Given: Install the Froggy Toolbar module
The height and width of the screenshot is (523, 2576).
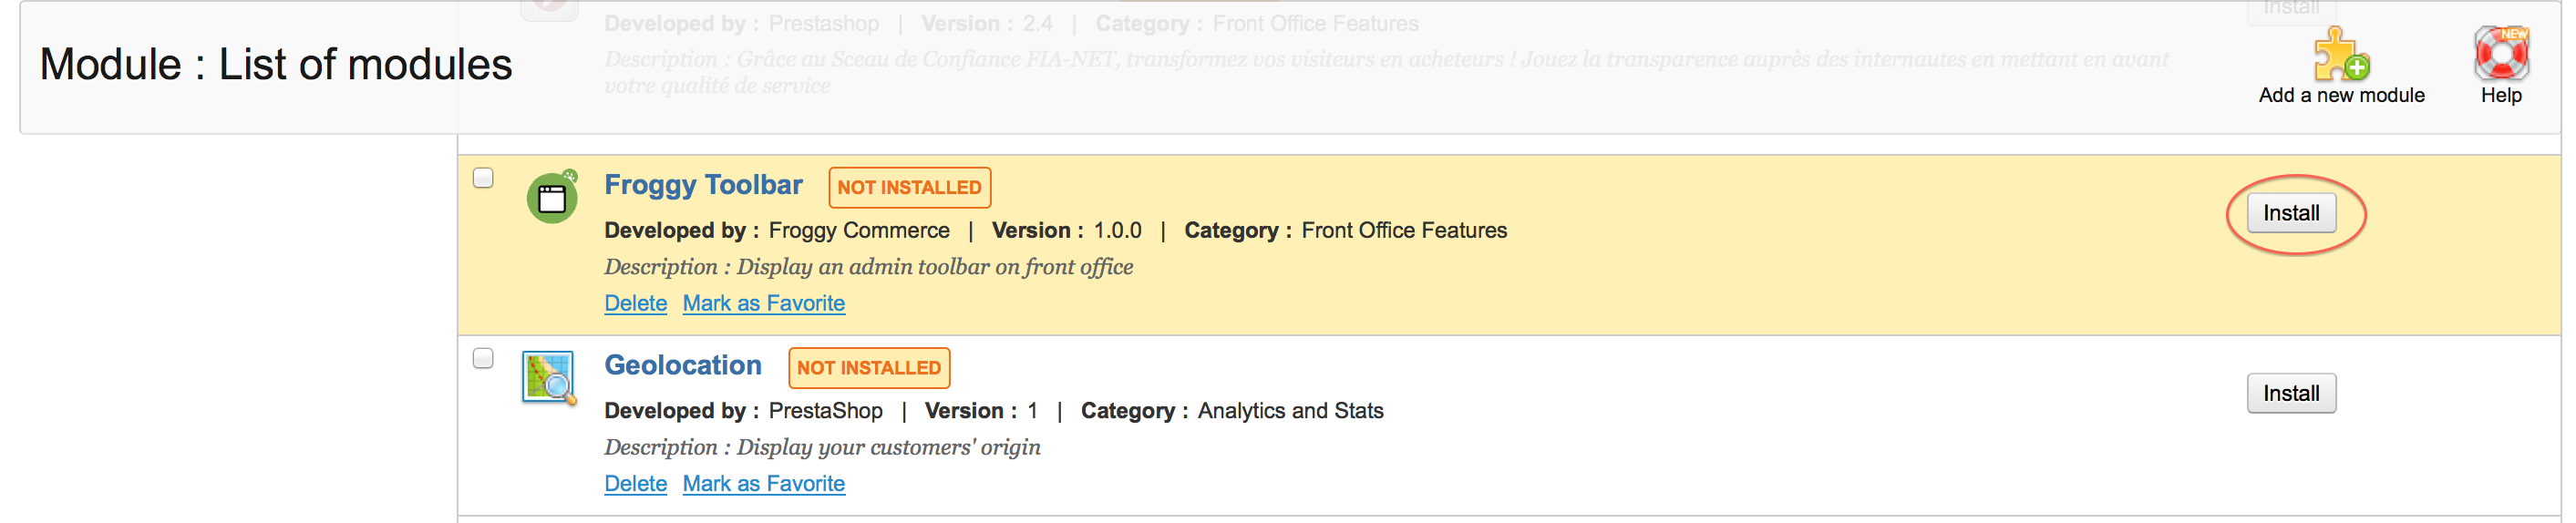Looking at the screenshot, I should click(2290, 213).
